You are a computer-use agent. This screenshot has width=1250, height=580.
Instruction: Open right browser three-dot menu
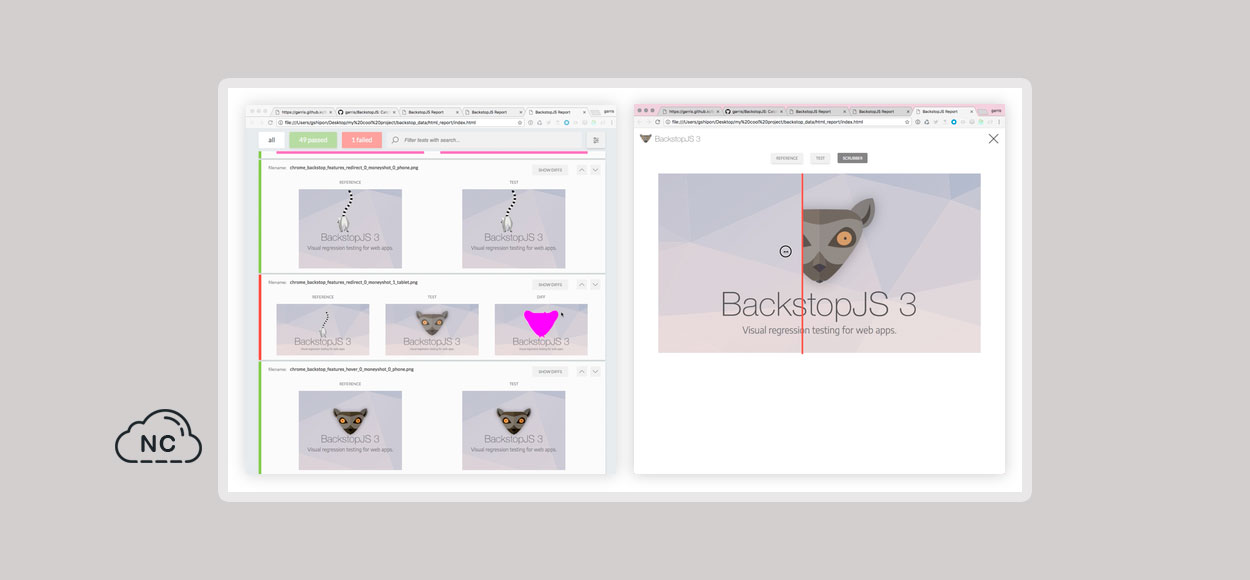pos(1000,122)
